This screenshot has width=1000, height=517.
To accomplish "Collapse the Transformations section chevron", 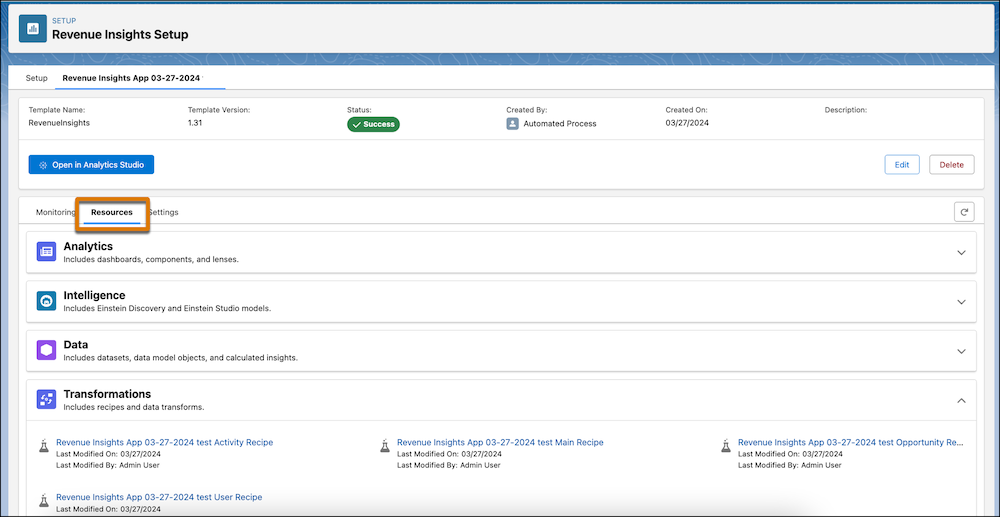I will (962, 400).
